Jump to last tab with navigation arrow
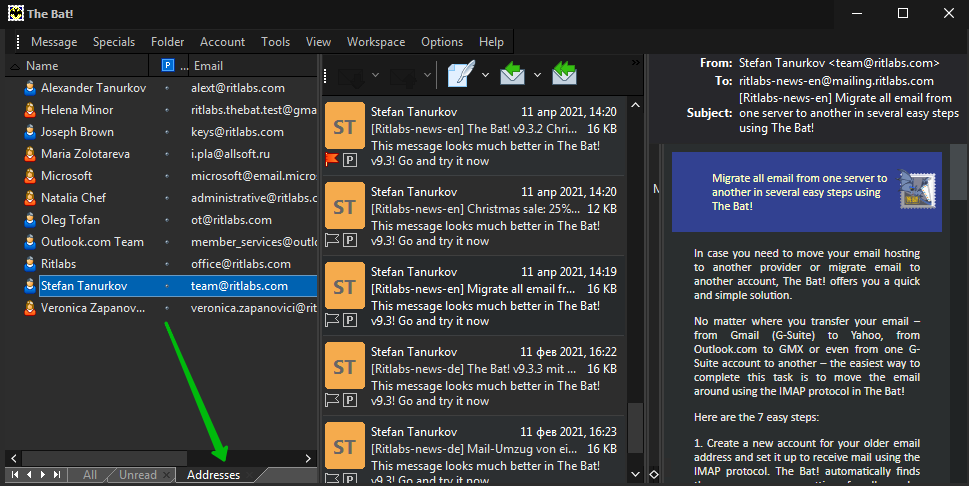This screenshot has width=969, height=486. [x=57, y=475]
